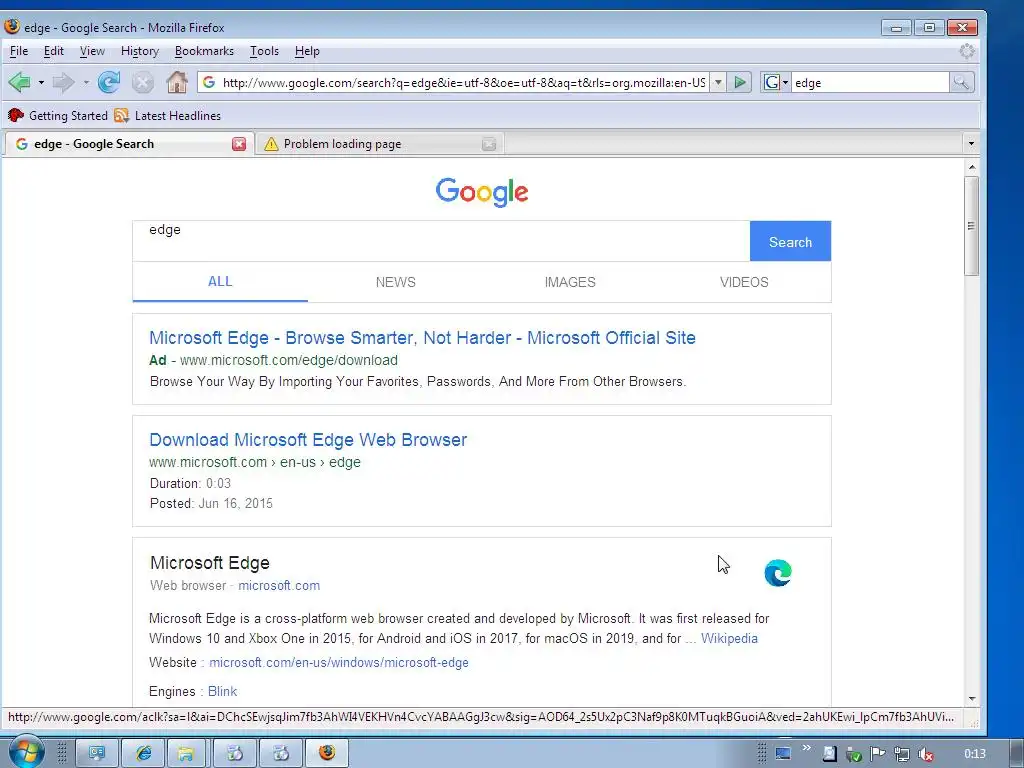Open the Latest Headlines bookmark
Image resolution: width=1024 pixels, height=768 pixels.
[168, 116]
